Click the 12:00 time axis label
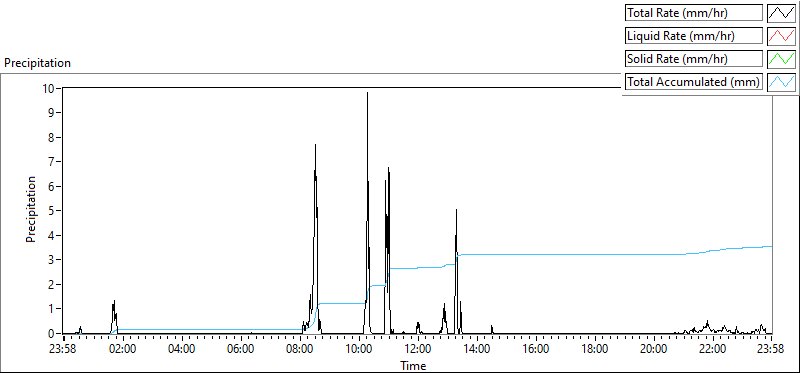Screen dimensions: 800x373 [418, 350]
